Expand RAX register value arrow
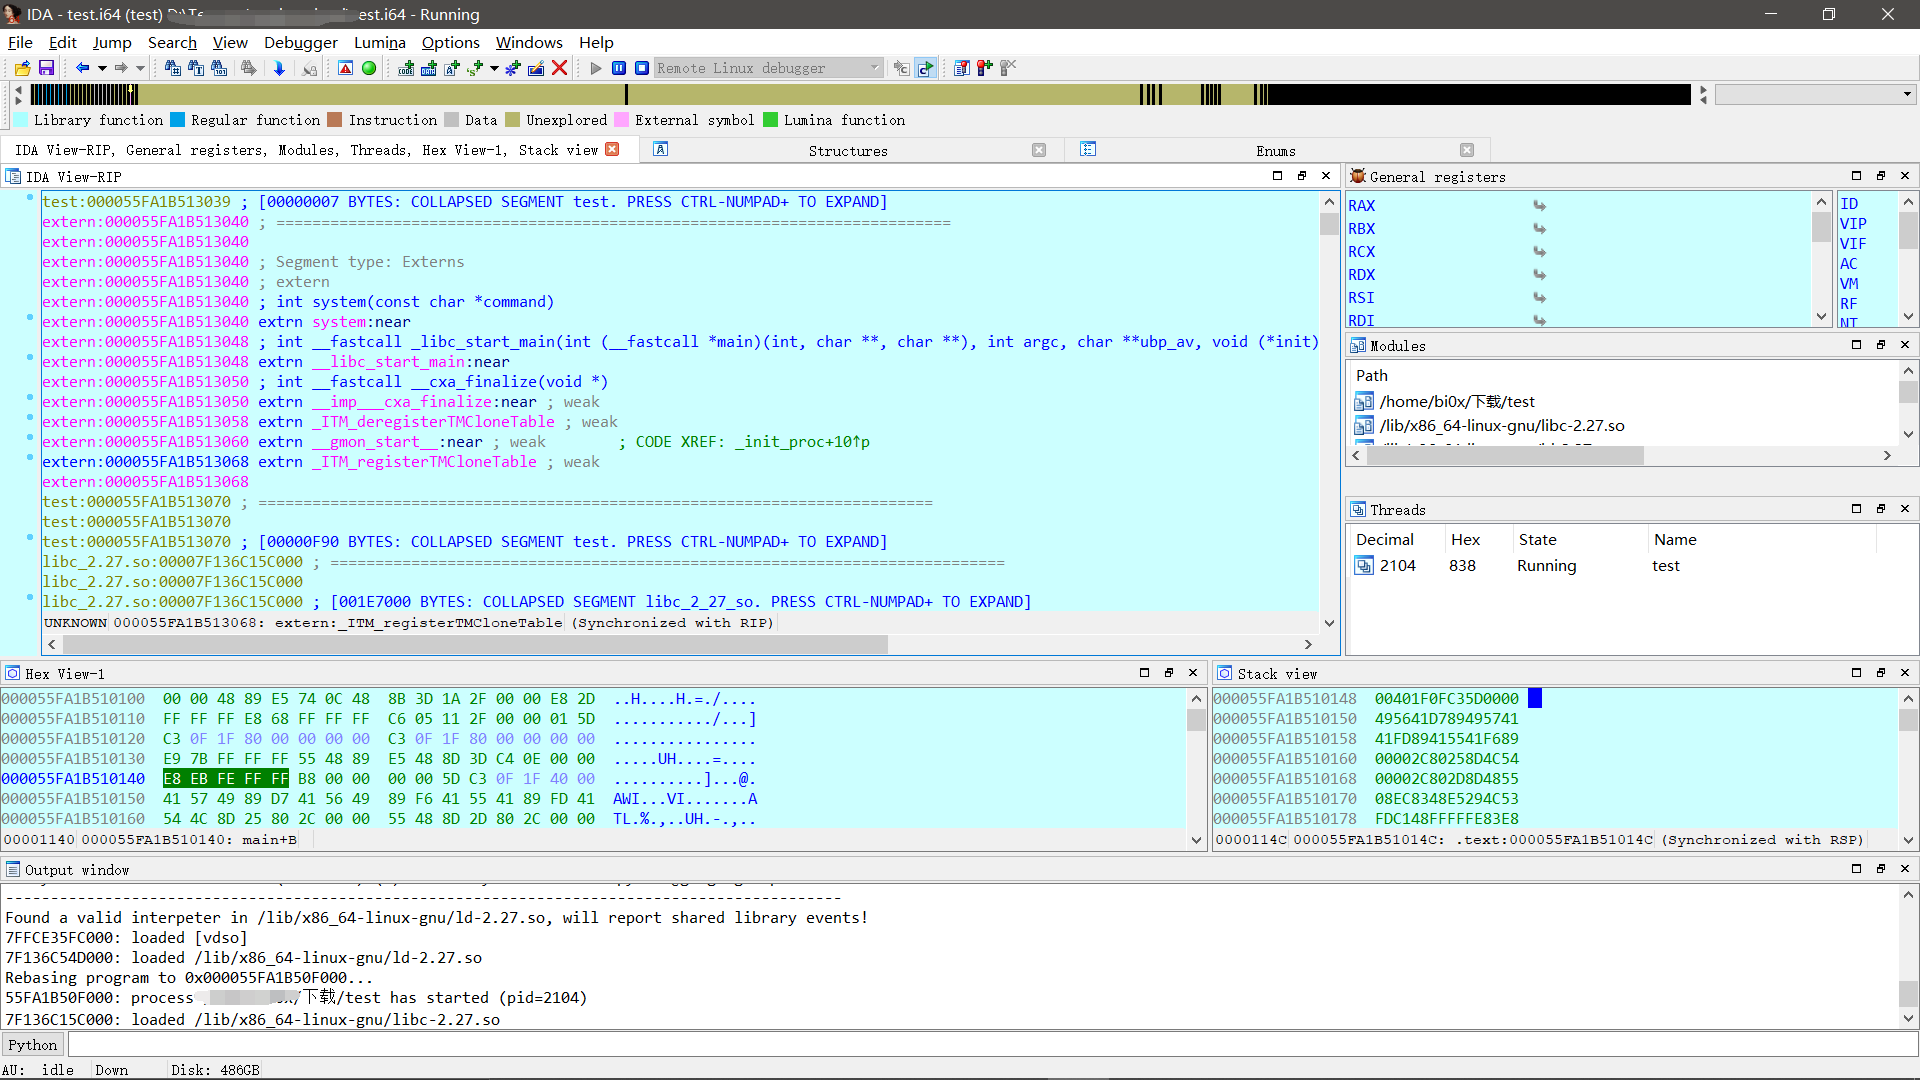1920x1080 pixels. click(x=1540, y=206)
